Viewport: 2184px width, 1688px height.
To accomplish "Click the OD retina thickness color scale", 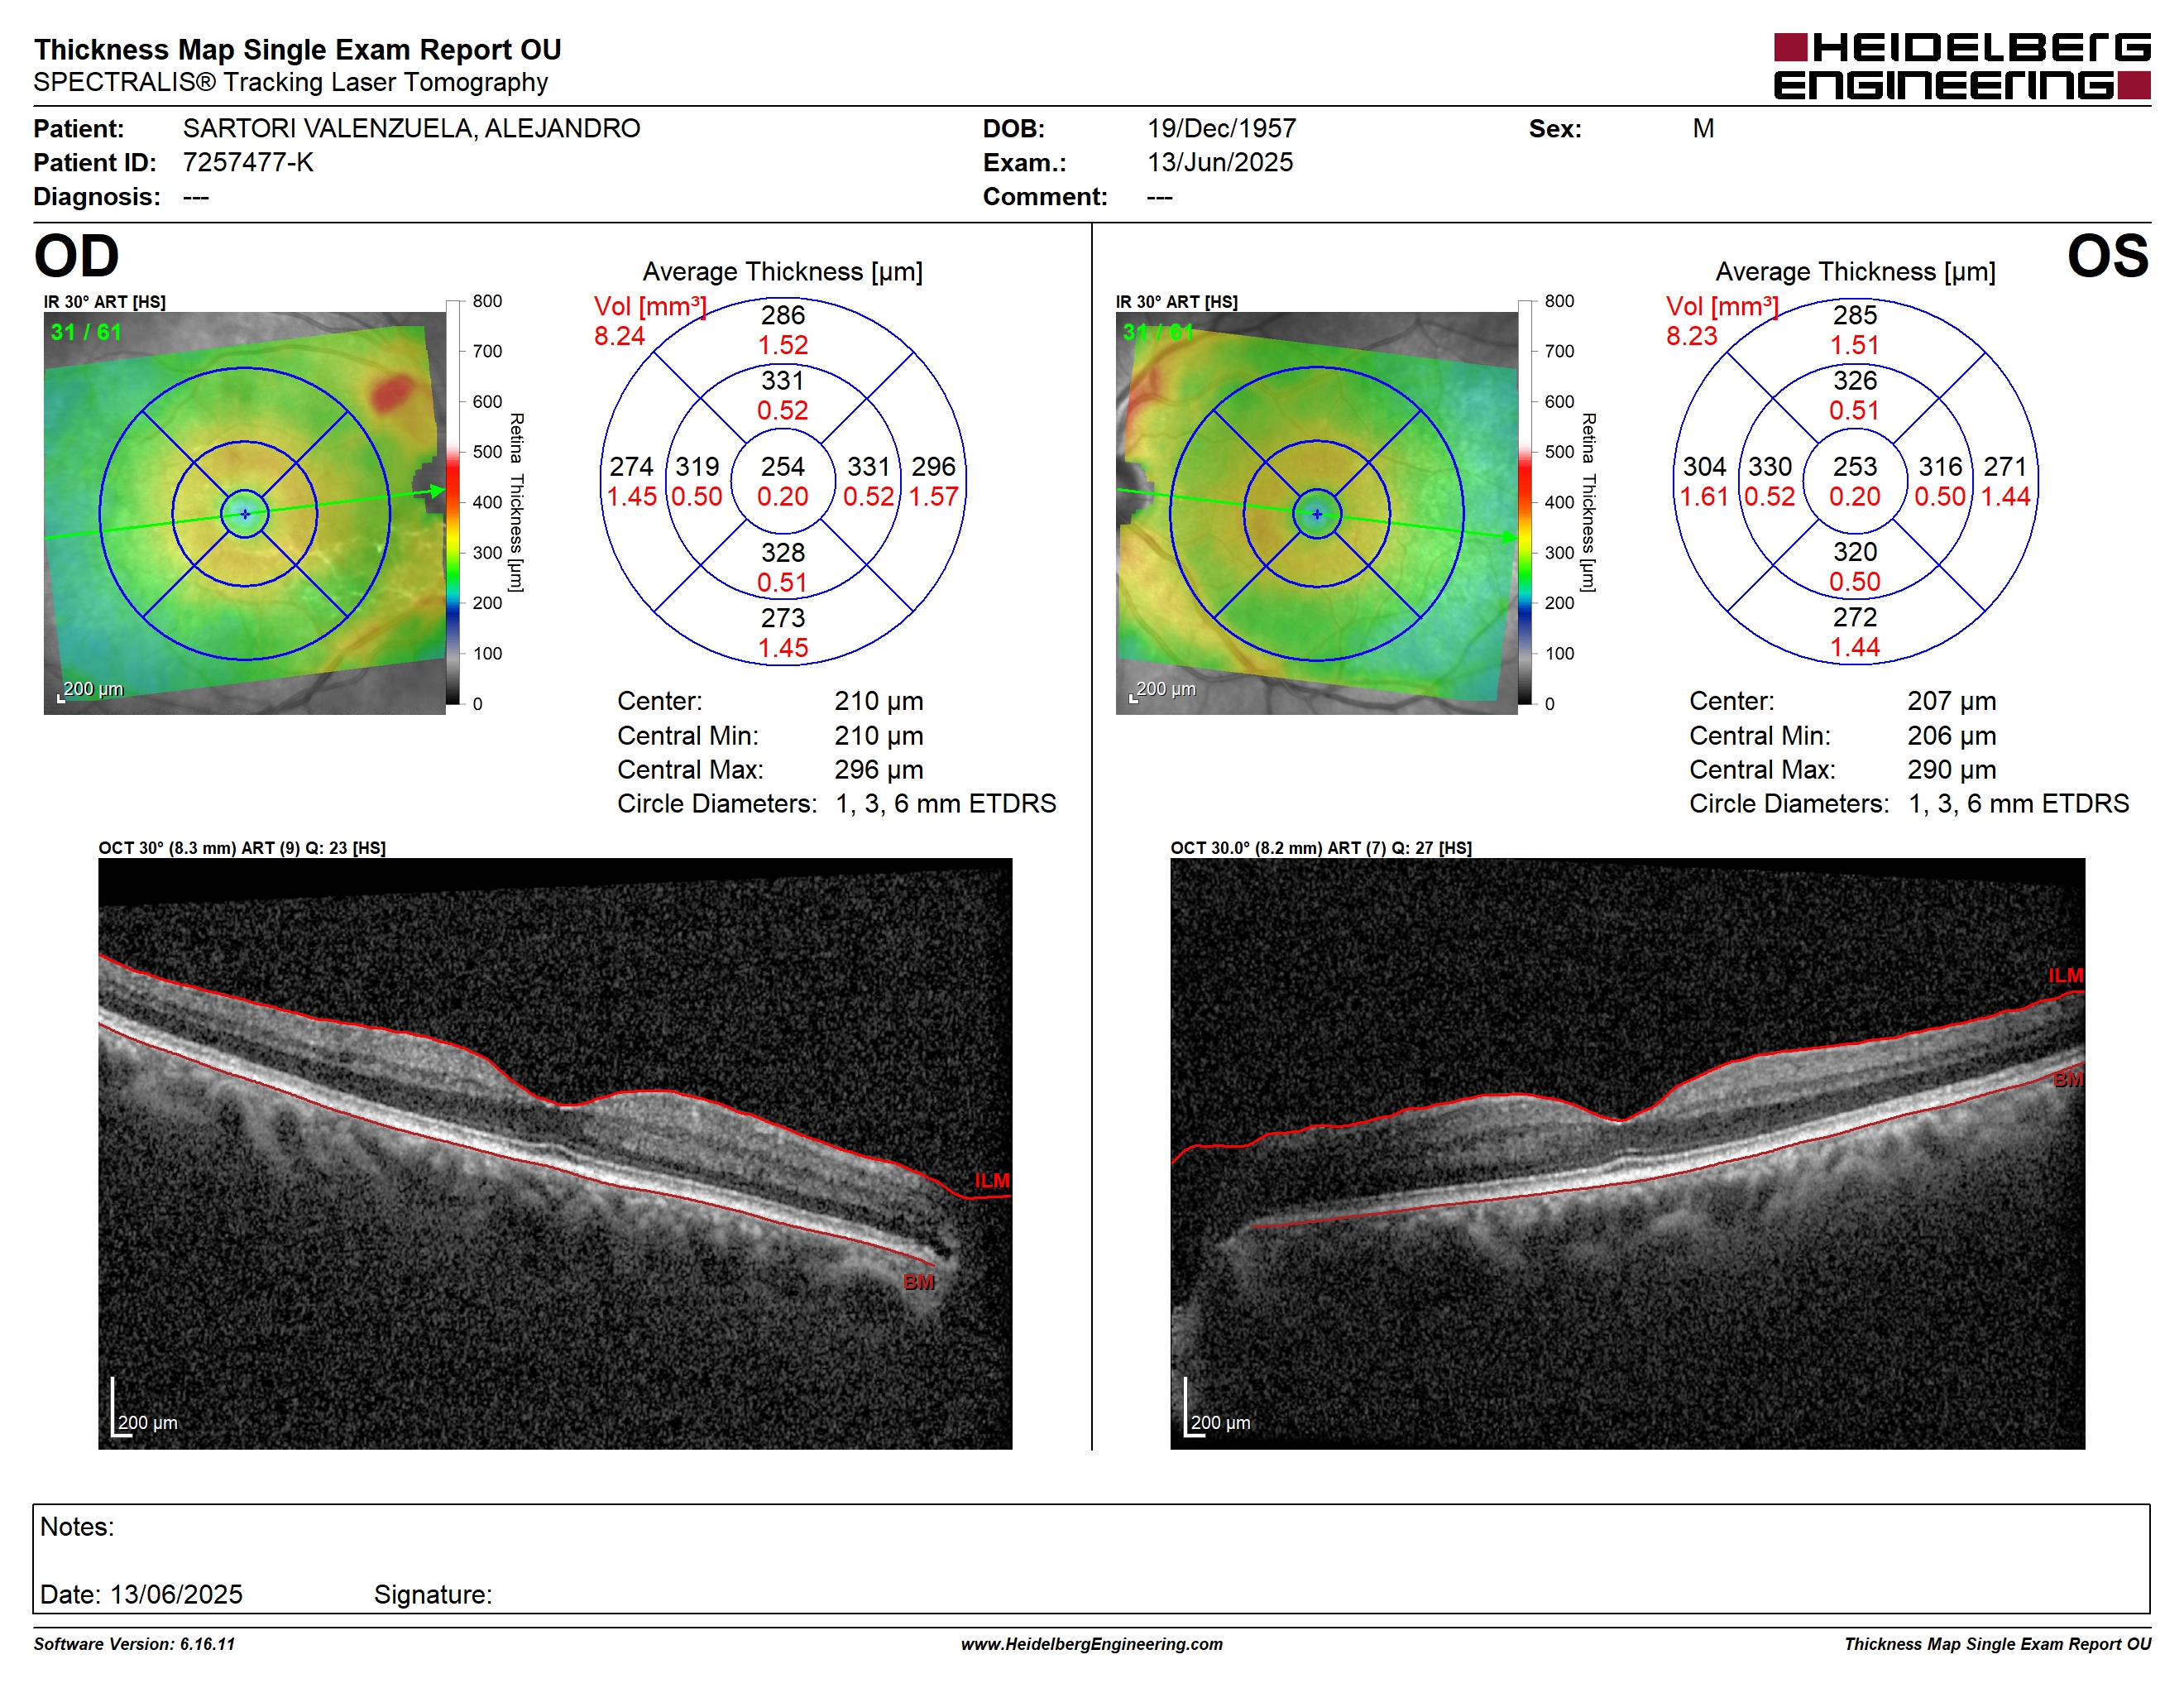I will [453, 502].
